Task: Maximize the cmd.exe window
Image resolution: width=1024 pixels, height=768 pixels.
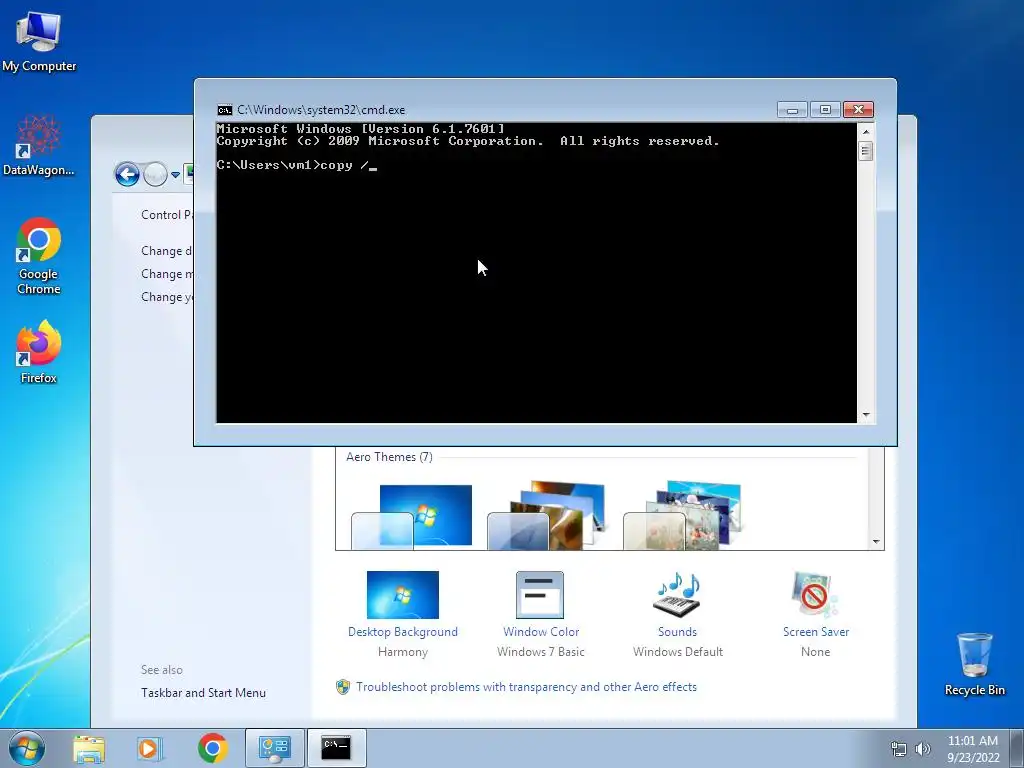Action: point(825,110)
